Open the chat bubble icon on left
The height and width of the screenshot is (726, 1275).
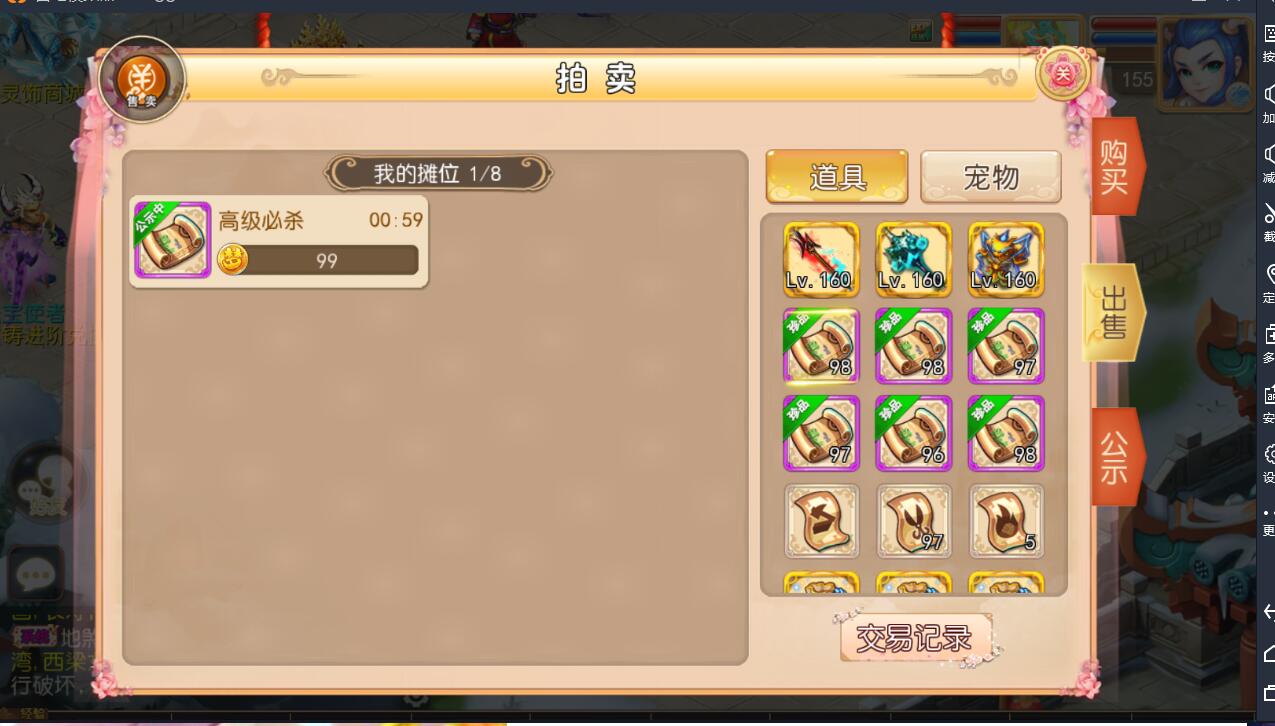click(x=37, y=574)
